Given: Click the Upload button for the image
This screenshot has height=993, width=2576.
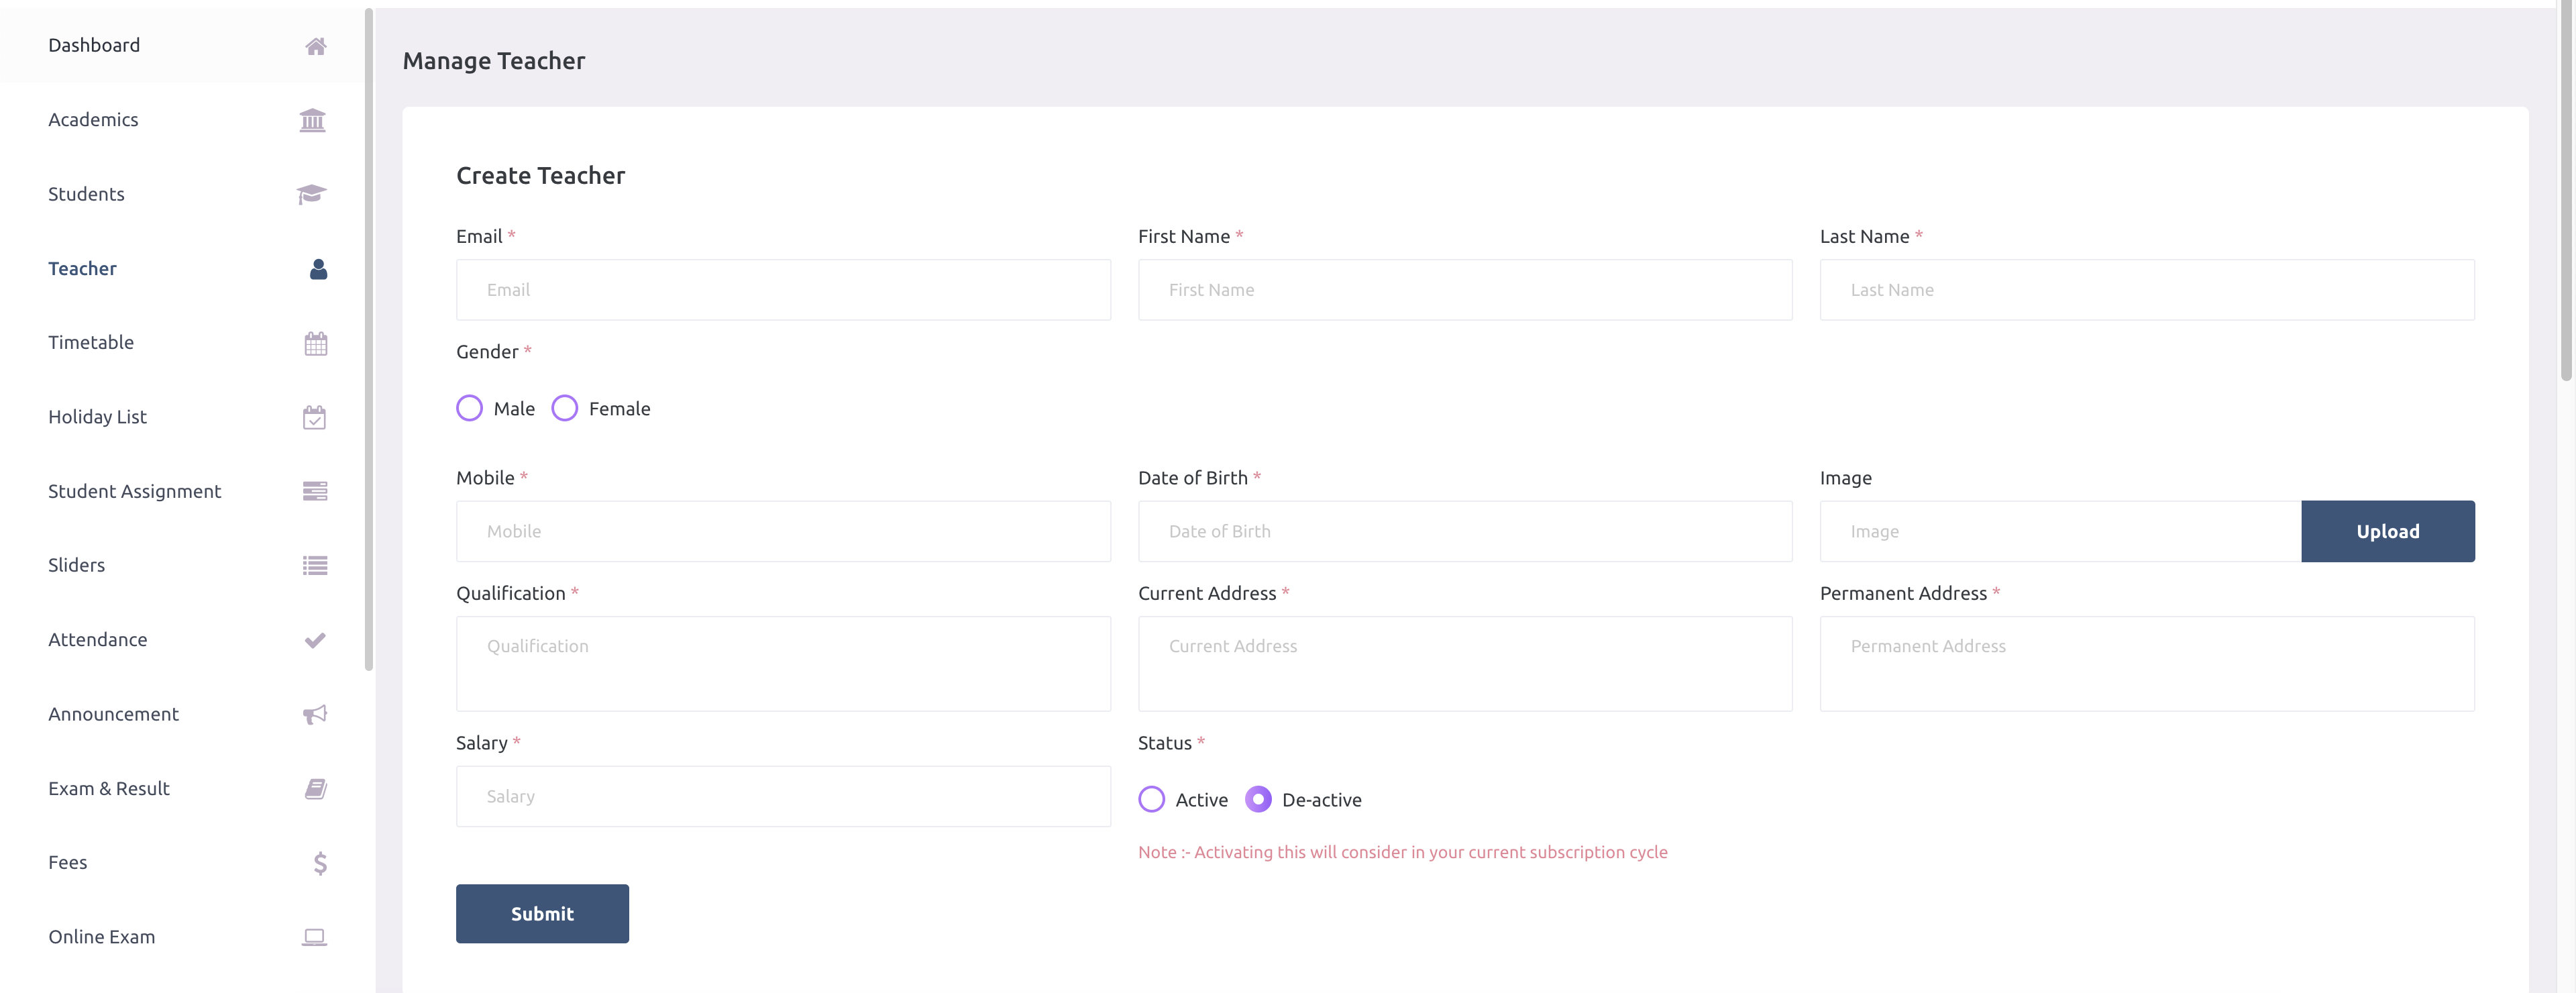Looking at the screenshot, I should (x=2387, y=531).
